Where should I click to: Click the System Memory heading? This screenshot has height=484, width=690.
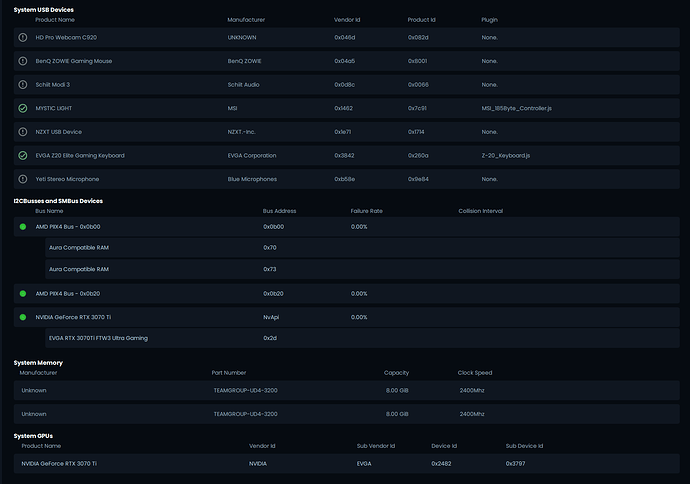click(38, 363)
